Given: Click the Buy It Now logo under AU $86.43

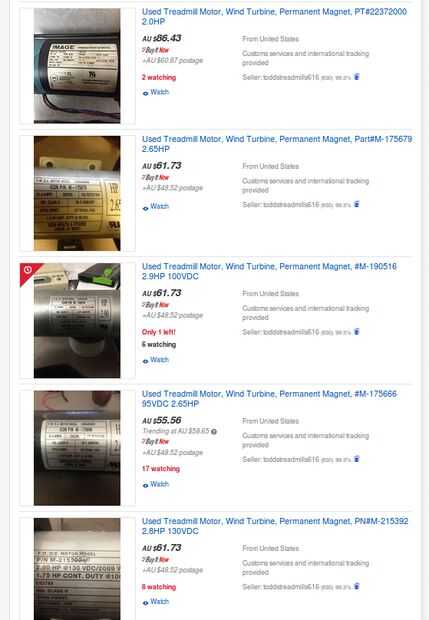Looking at the screenshot, I should point(156,50).
